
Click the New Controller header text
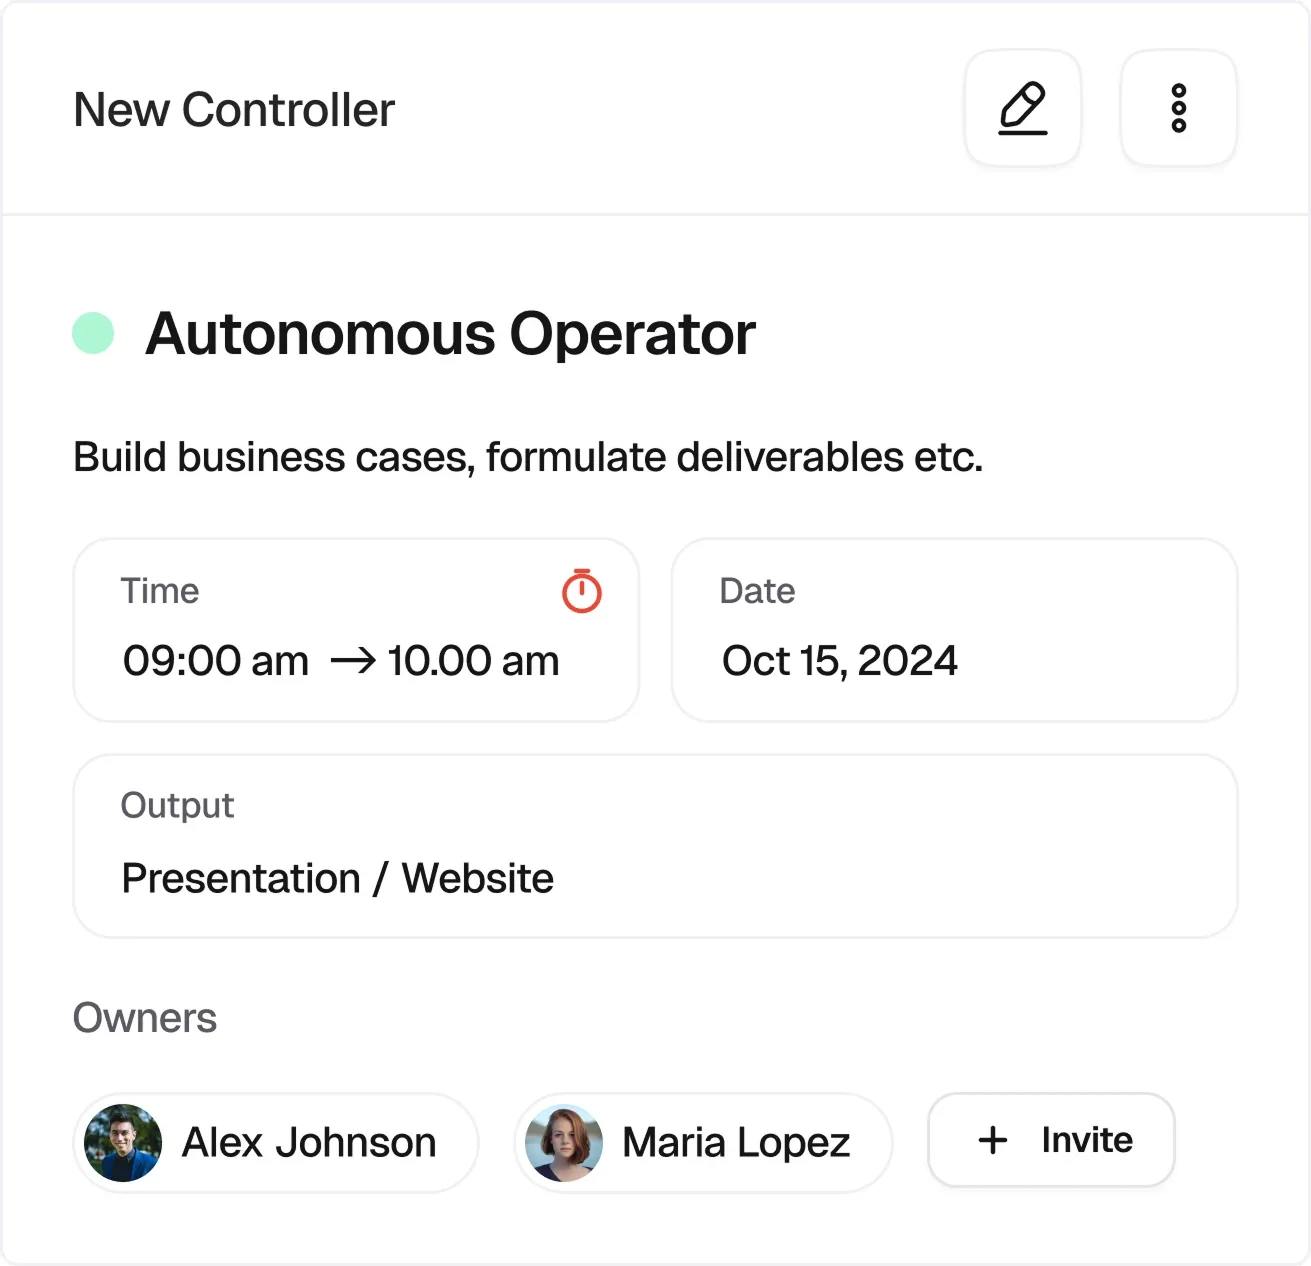click(233, 110)
